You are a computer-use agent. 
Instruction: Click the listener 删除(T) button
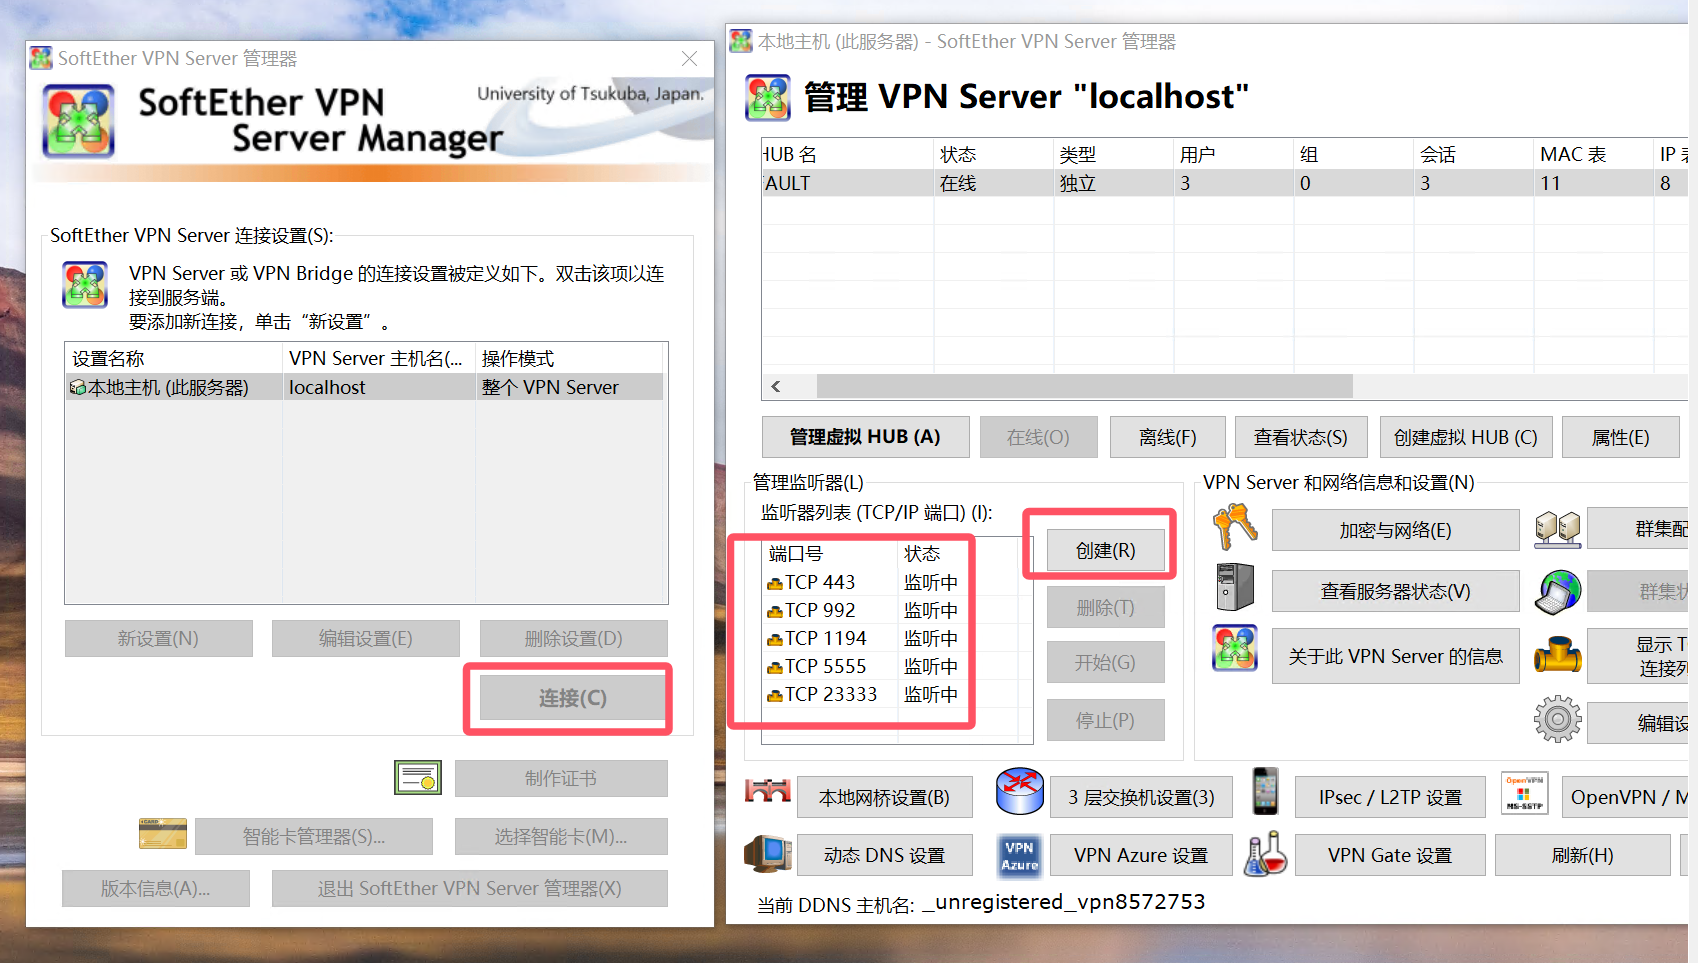(x=1105, y=607)
